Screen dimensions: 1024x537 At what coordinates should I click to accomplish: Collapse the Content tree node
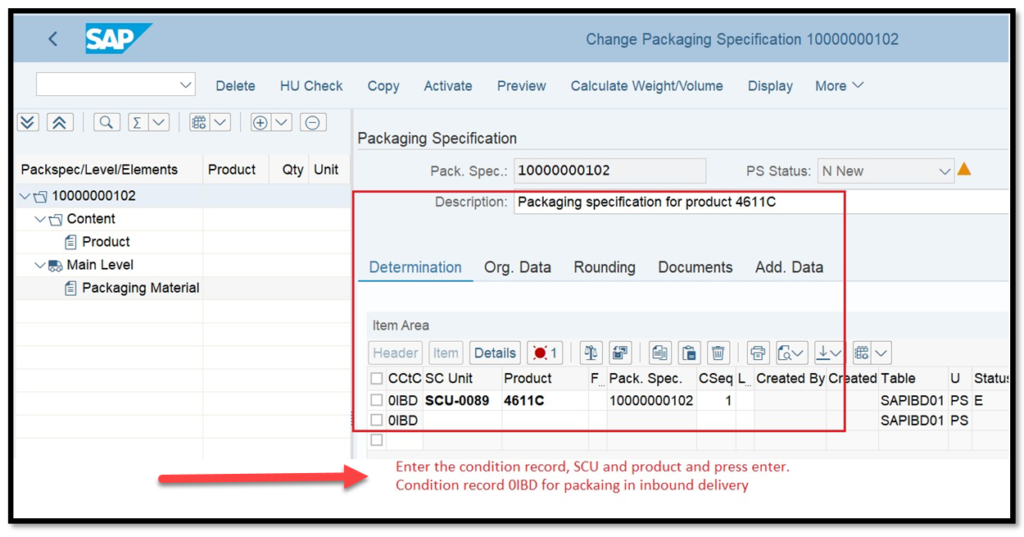pyautogui.click(x=40, y=219)
